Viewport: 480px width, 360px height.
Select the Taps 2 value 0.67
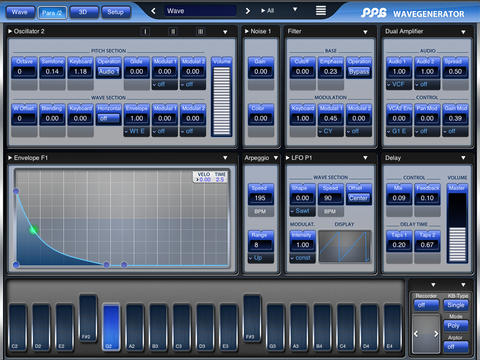(x=427, y=245)
